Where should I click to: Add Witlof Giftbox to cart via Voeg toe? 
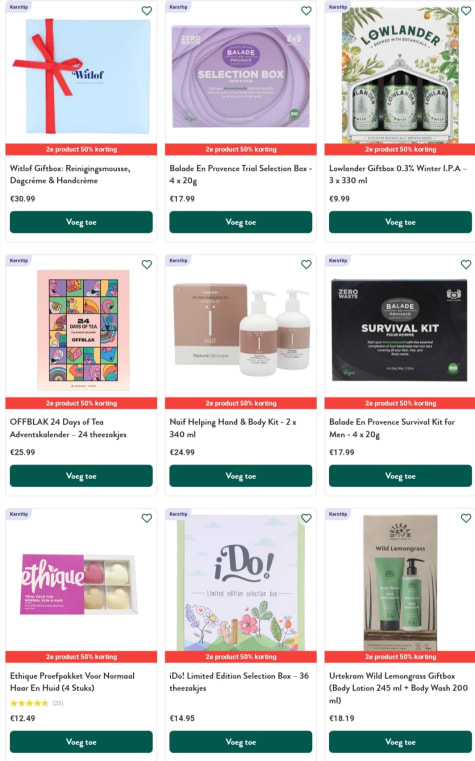[x=81, y=222]
